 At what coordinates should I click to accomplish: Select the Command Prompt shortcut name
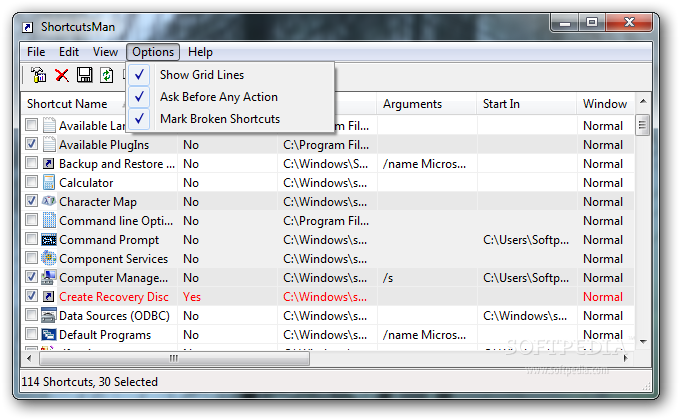[109, 240]
